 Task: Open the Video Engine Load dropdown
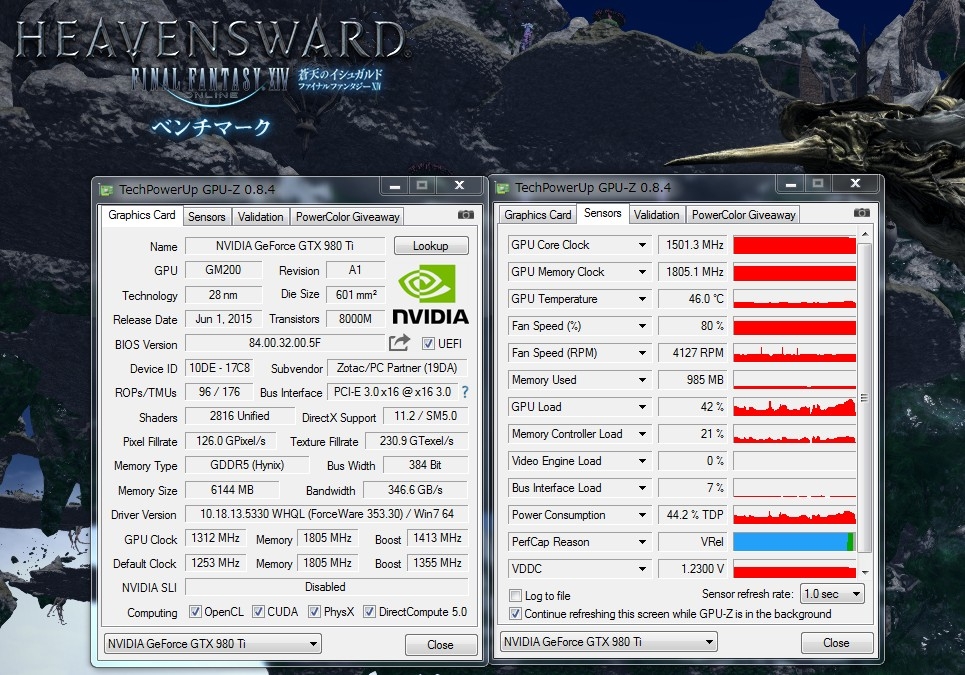(642, 461)
